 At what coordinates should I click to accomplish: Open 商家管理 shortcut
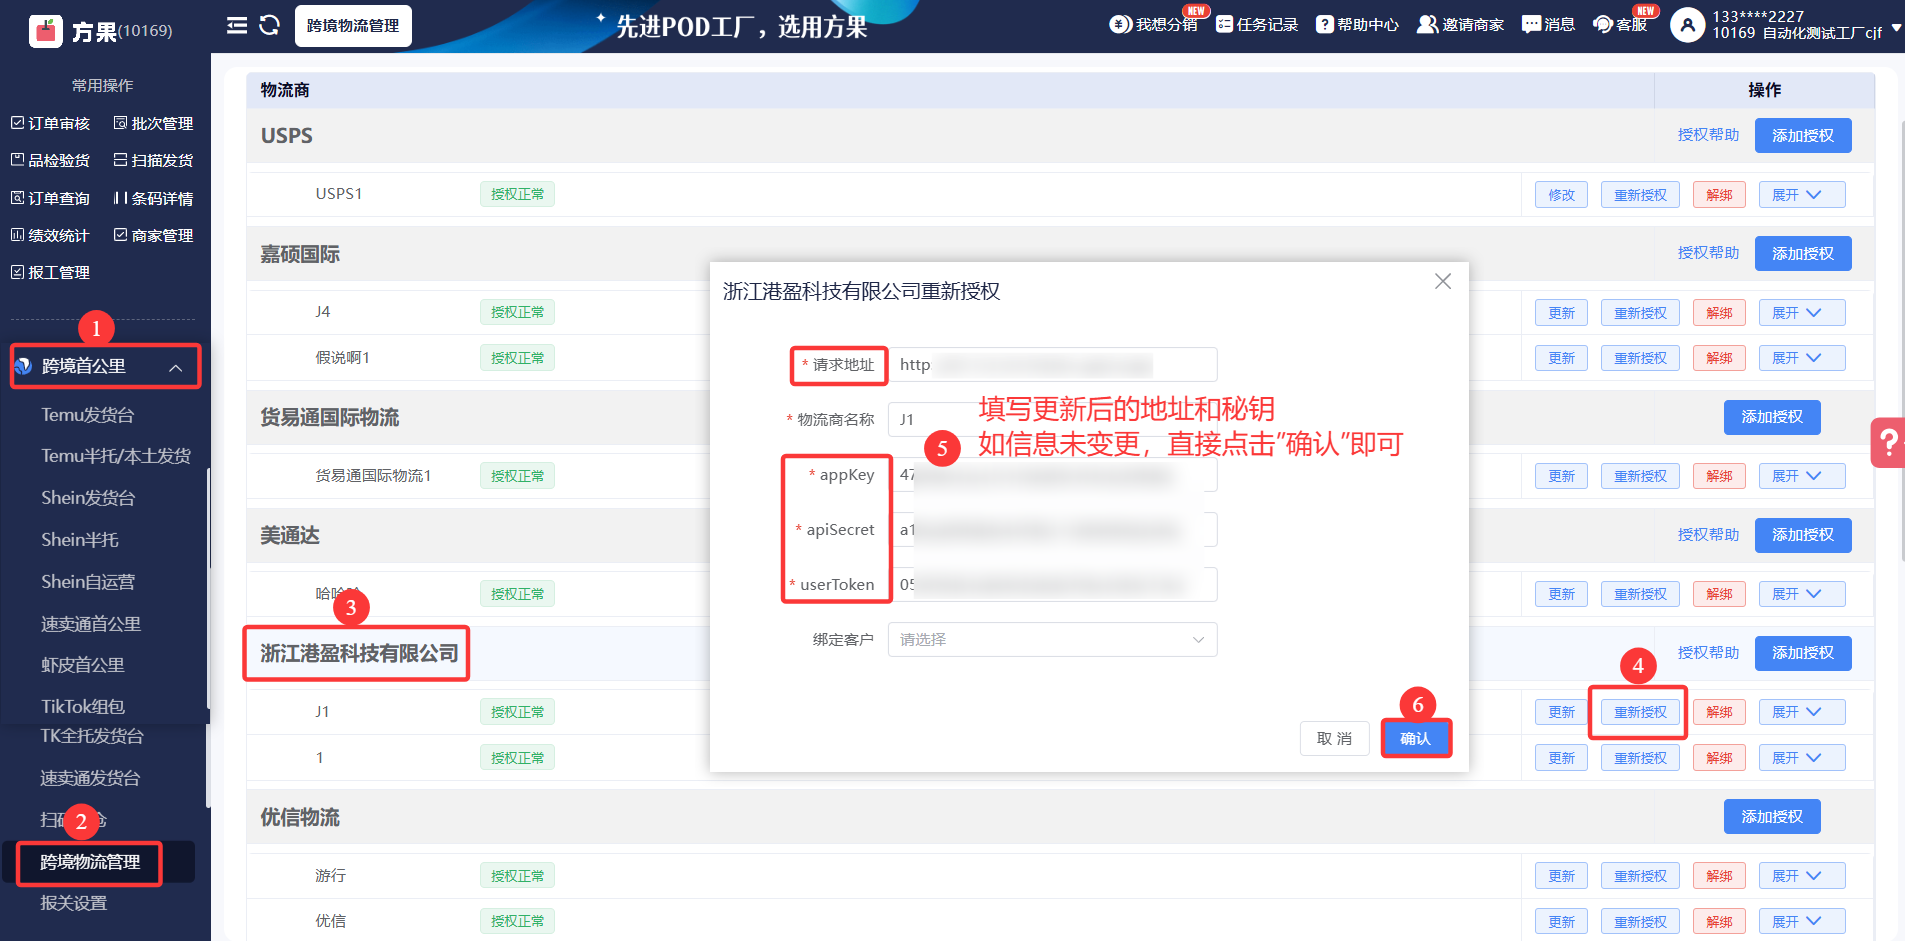pyautogui.click(x=153, y=235)
